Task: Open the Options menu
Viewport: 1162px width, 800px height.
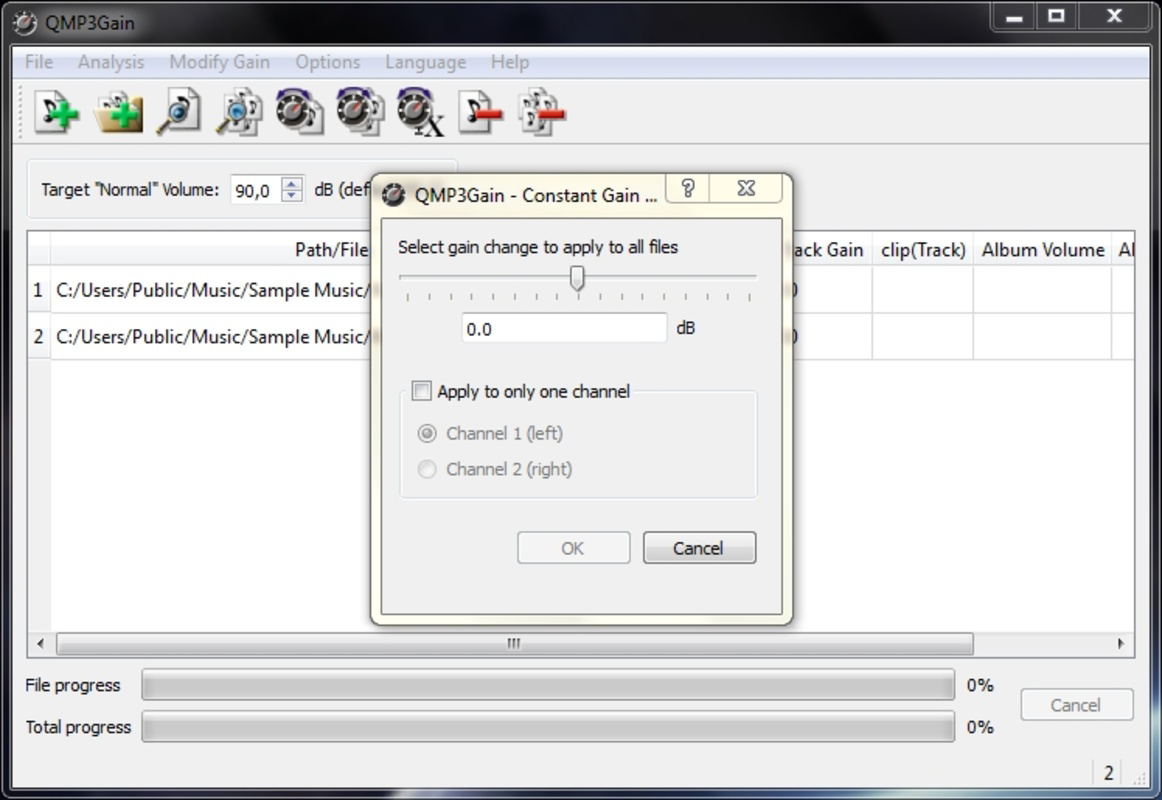Action: (328, 62)
